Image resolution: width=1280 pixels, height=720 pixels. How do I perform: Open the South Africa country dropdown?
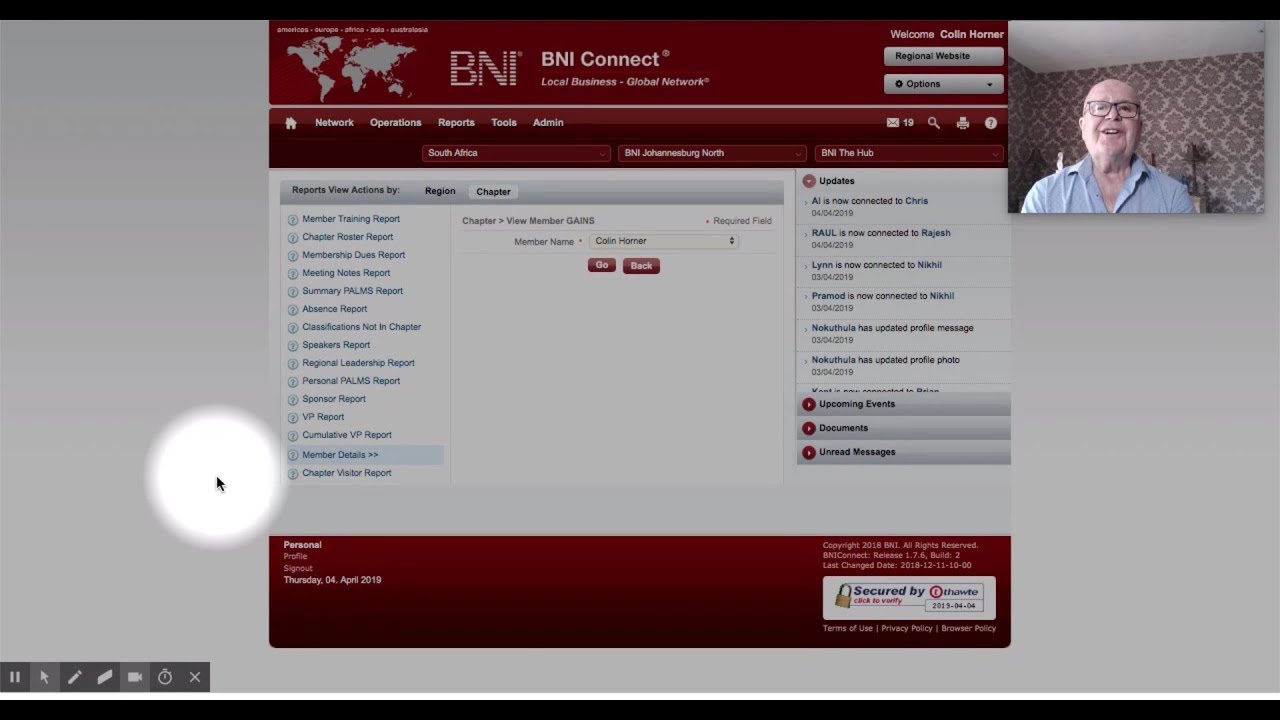click(516, 153)
